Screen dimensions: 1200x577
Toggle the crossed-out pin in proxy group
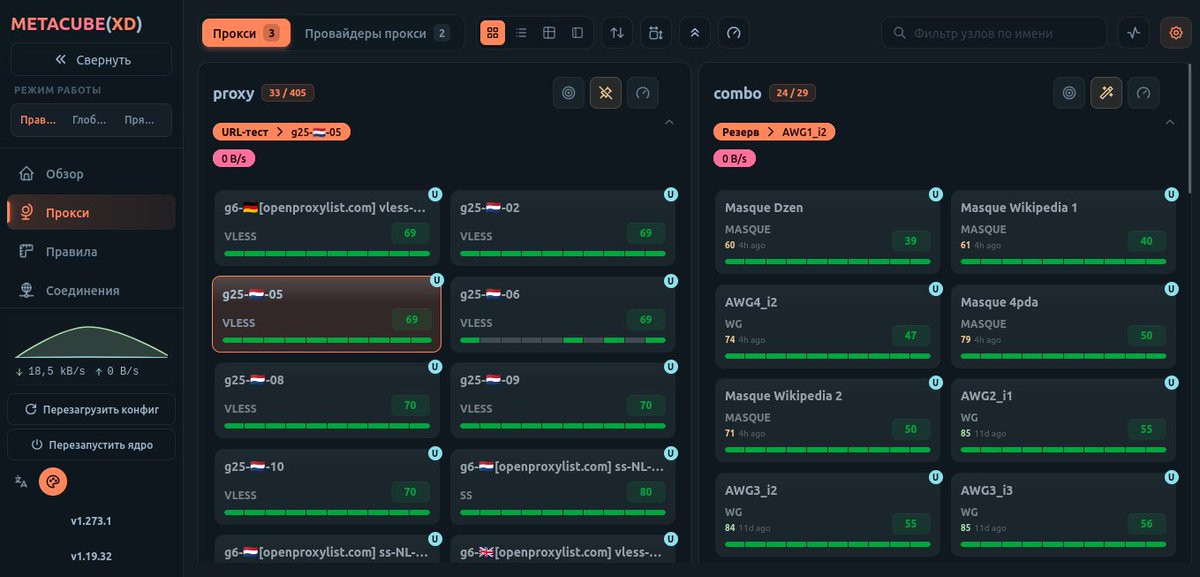(x=605, y=93)
